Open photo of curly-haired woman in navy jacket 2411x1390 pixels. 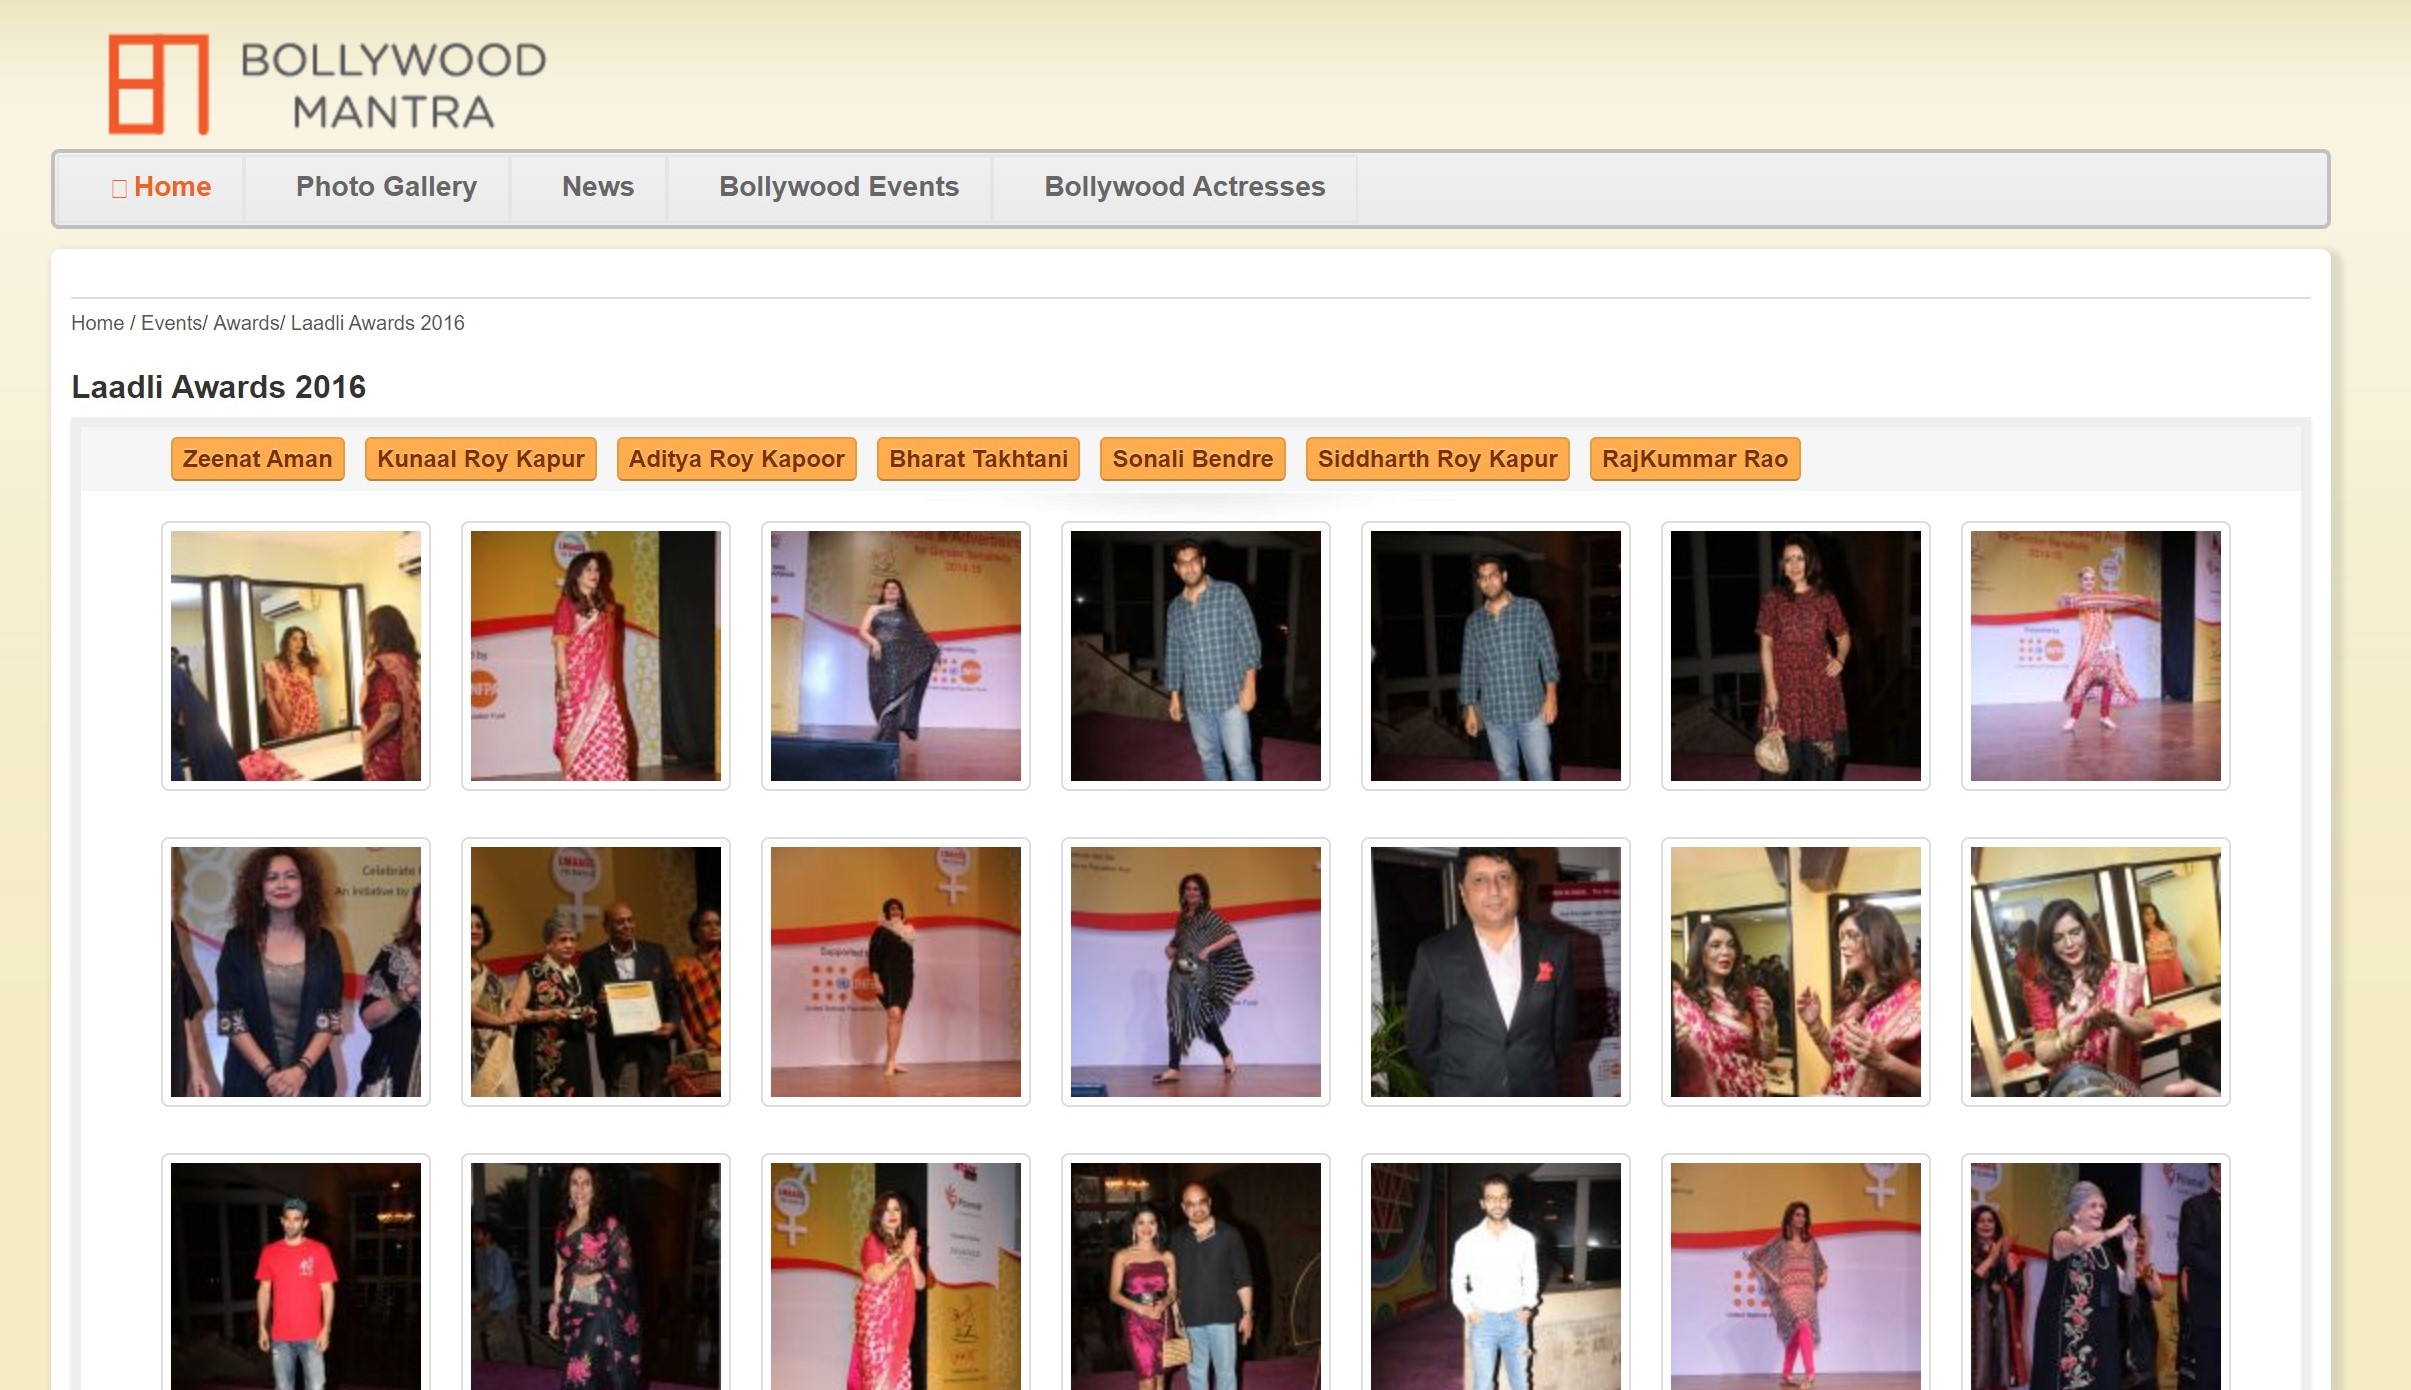coord(296,972)
